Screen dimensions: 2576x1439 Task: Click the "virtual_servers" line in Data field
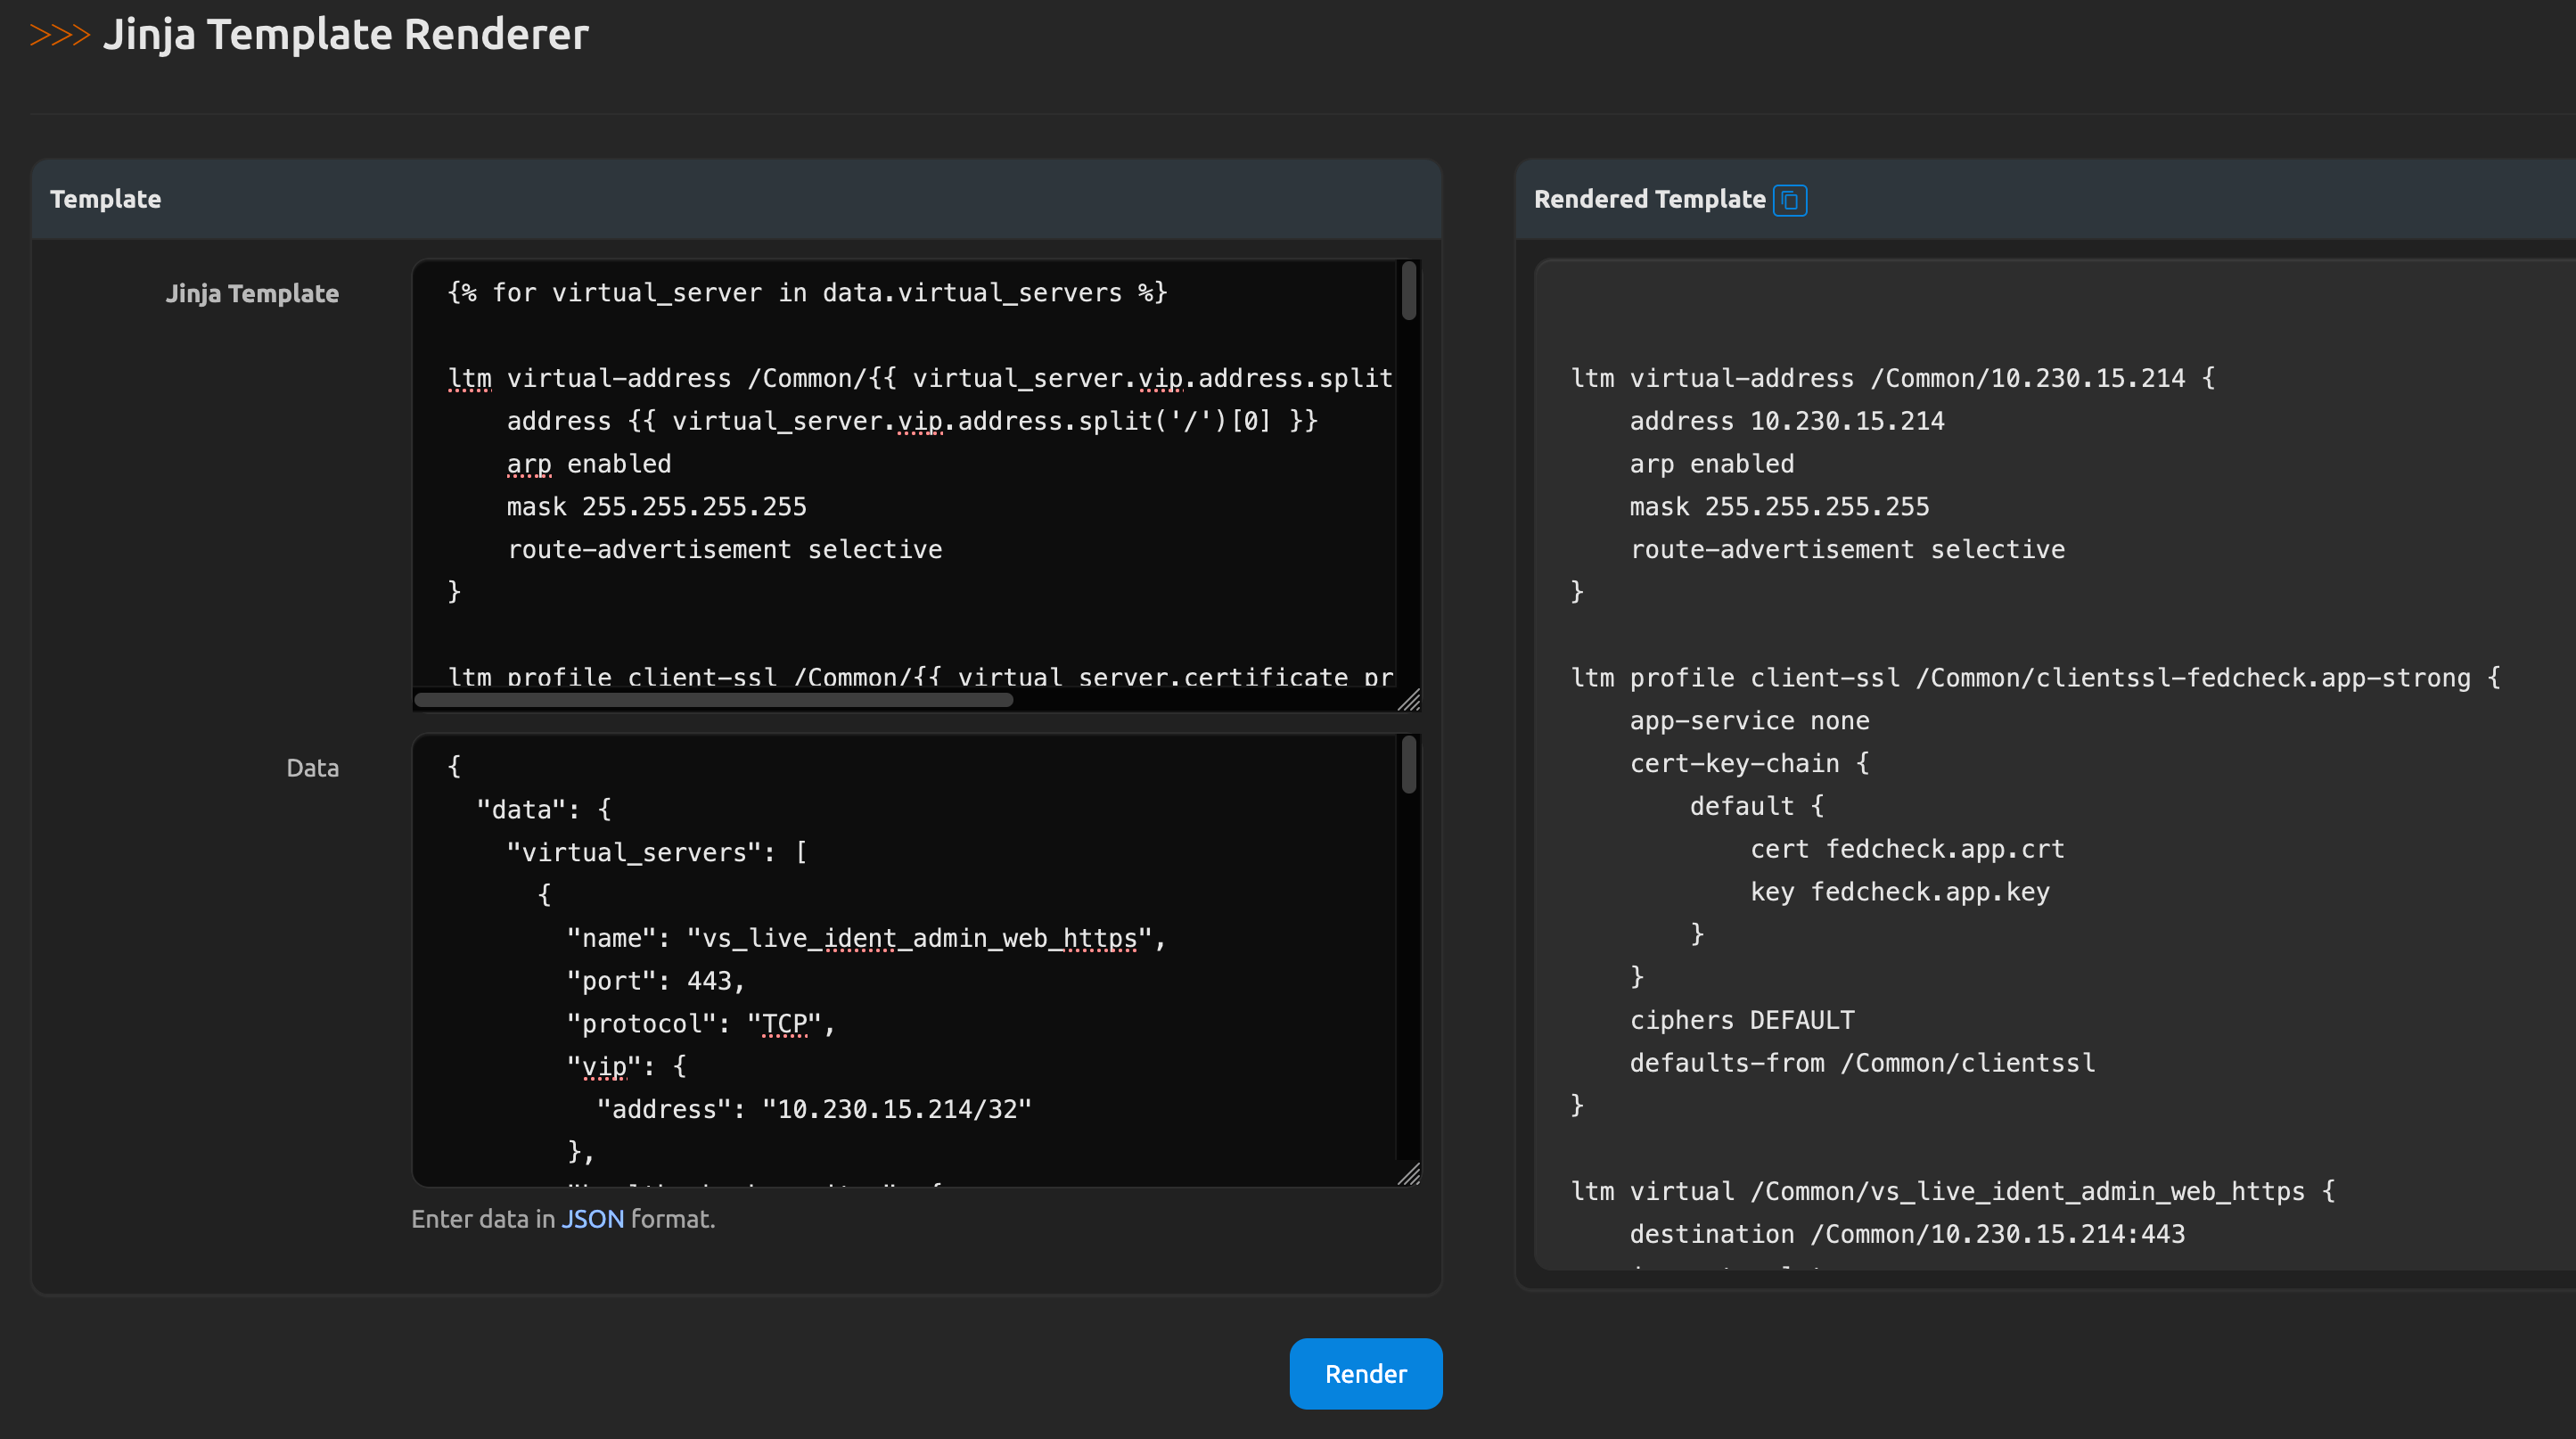pyautogui.click(x=656, y=853)
